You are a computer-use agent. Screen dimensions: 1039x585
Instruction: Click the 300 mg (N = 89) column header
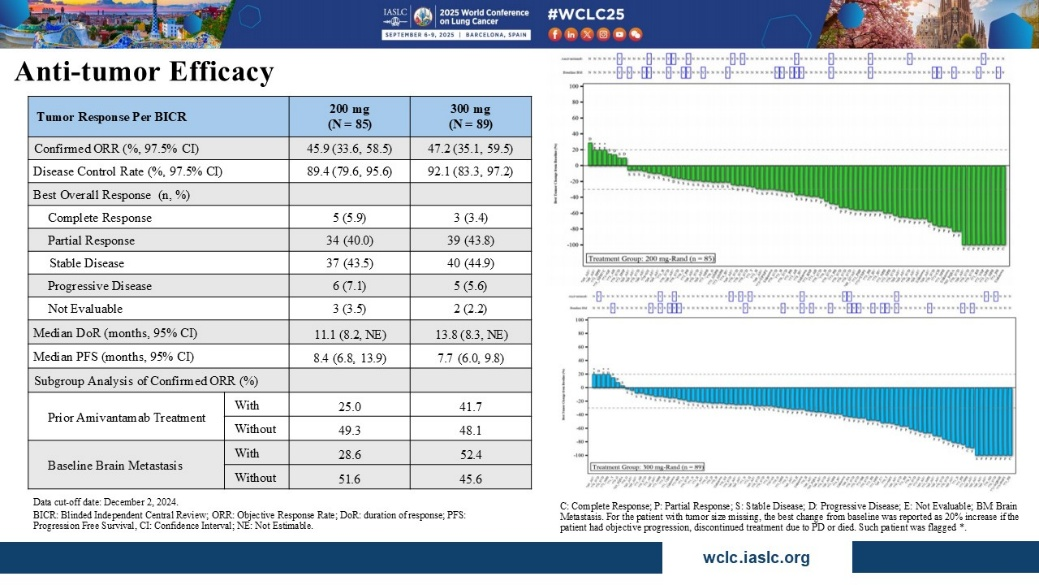pos(469,117)
